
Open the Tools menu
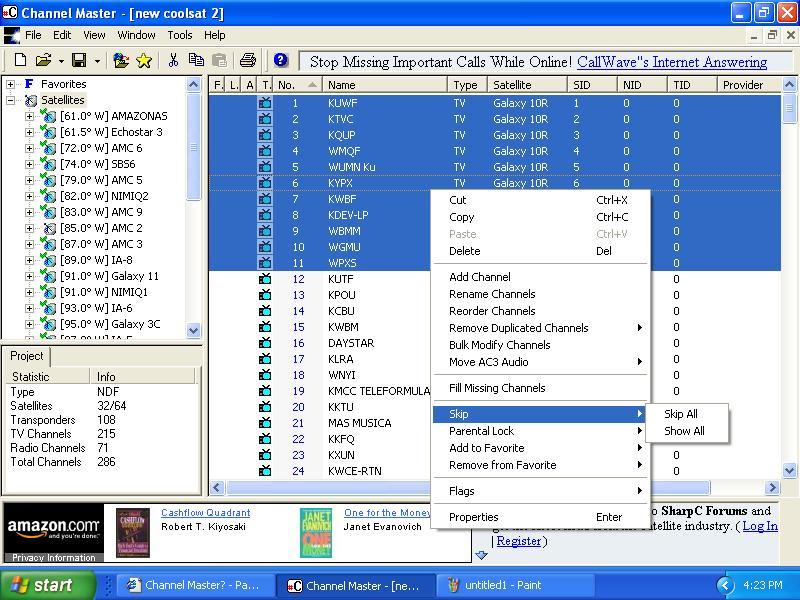coord(180,35)
